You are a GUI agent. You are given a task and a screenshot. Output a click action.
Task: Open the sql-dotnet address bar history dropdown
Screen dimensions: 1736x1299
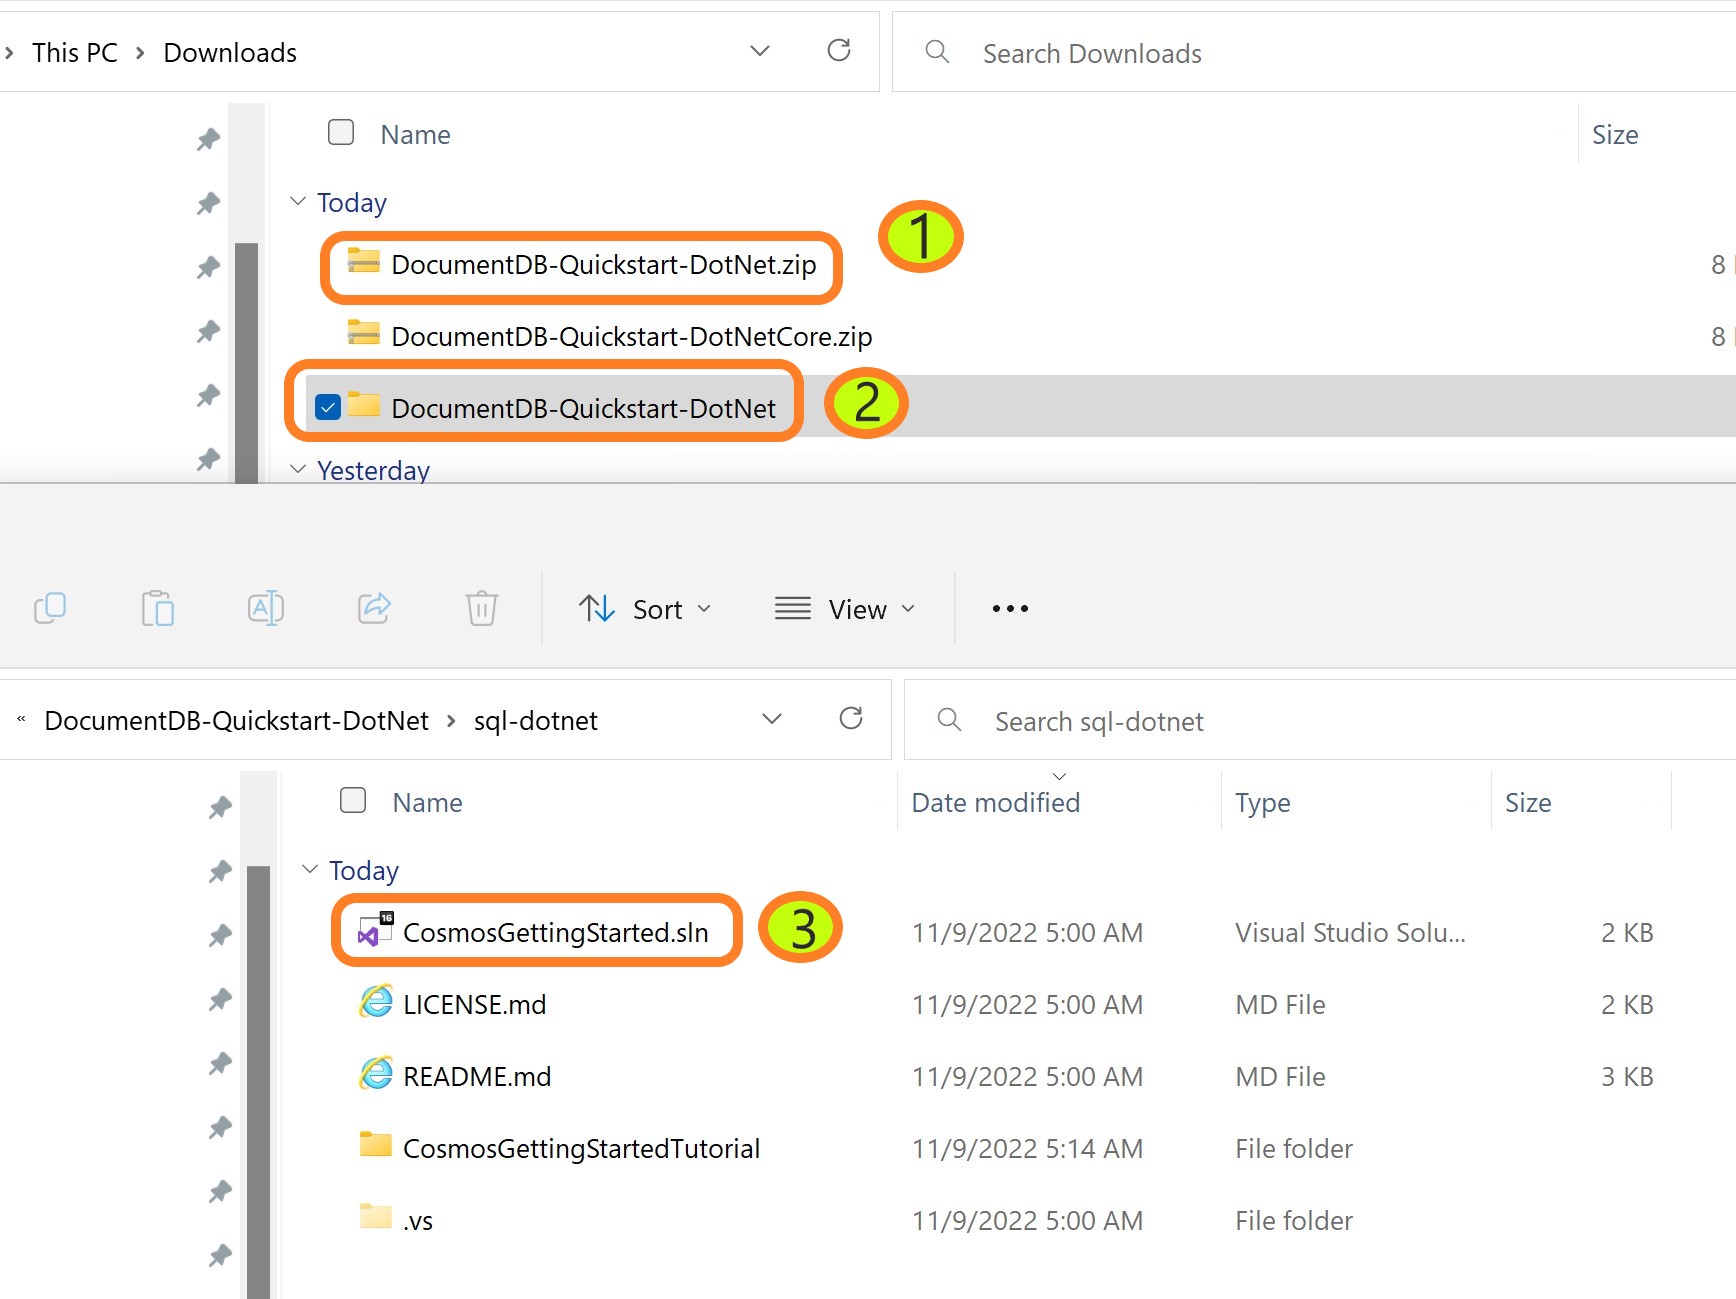772,719
